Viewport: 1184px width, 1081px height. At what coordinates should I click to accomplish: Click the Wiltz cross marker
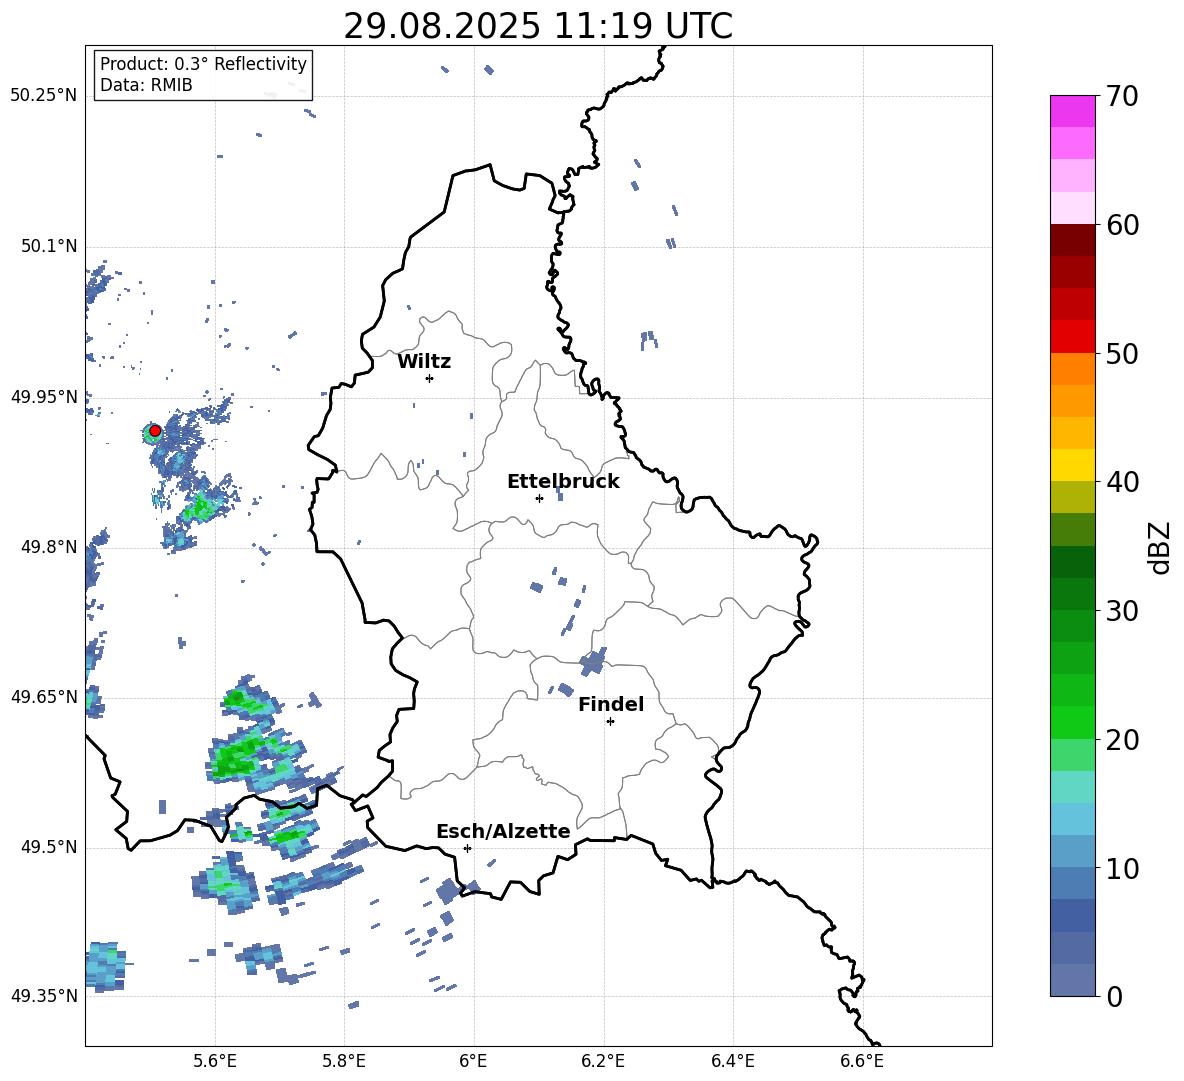[x=430, y=378]
